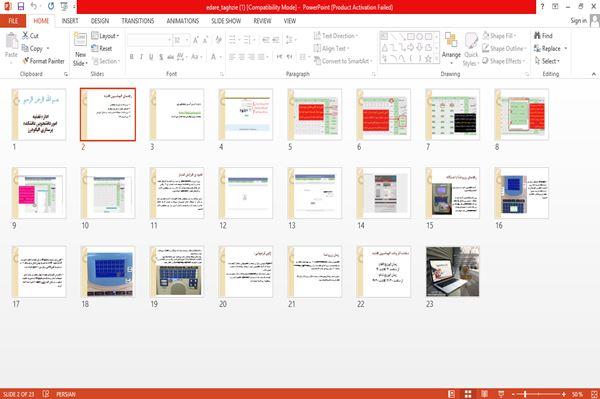Open the TRANSITIONS ribbon tab
The width and height of the screenshot is (600, 399).
pos(138,21)
